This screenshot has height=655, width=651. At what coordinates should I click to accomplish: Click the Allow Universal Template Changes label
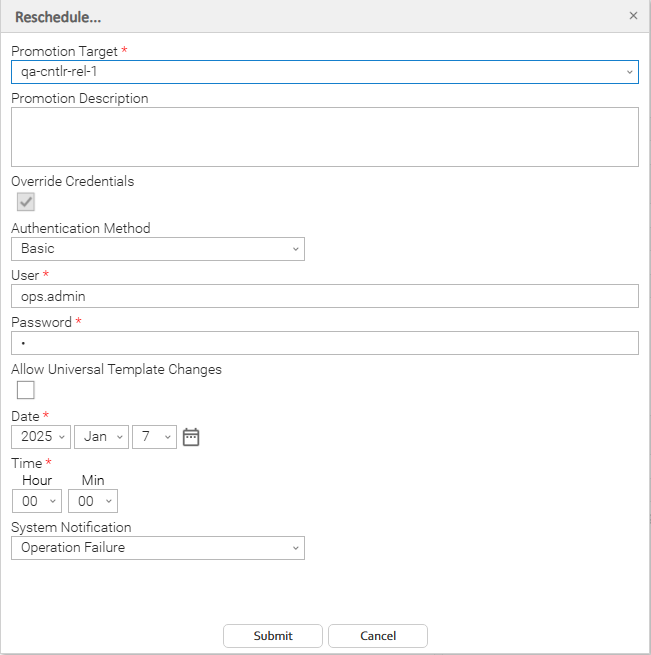[116, 369]
